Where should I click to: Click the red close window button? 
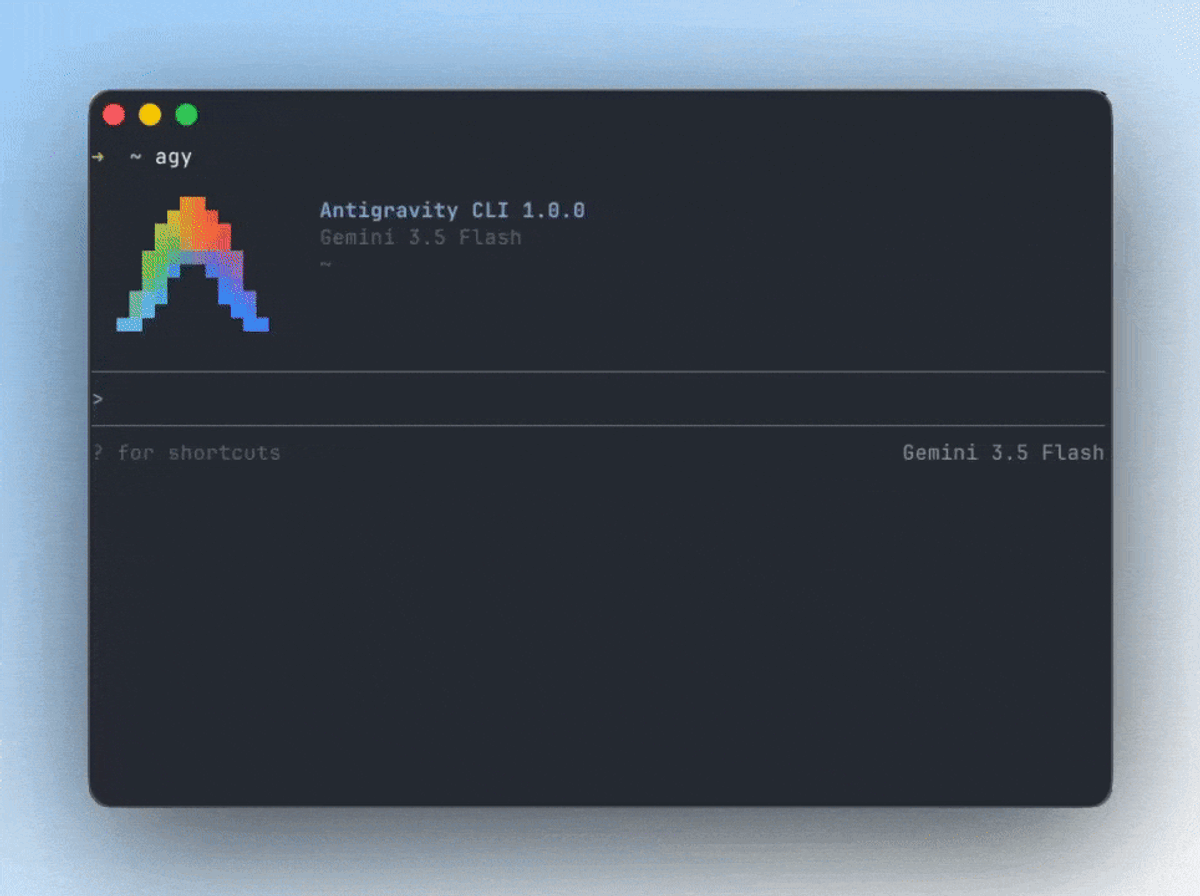[114, 114]
